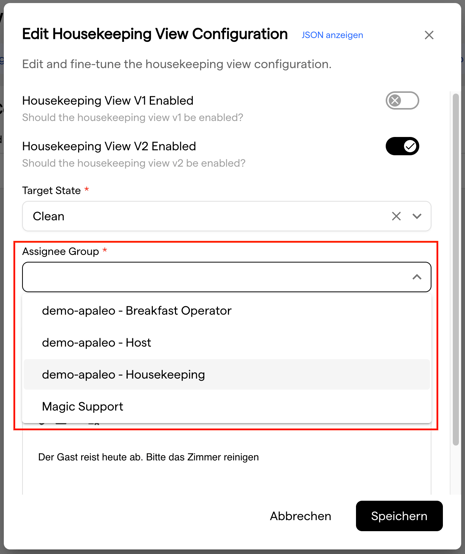The height and width of the screenshot is (554, 465).
Task: Click the dialog's vertical scrollbar
Action: (x=456, y=269)
